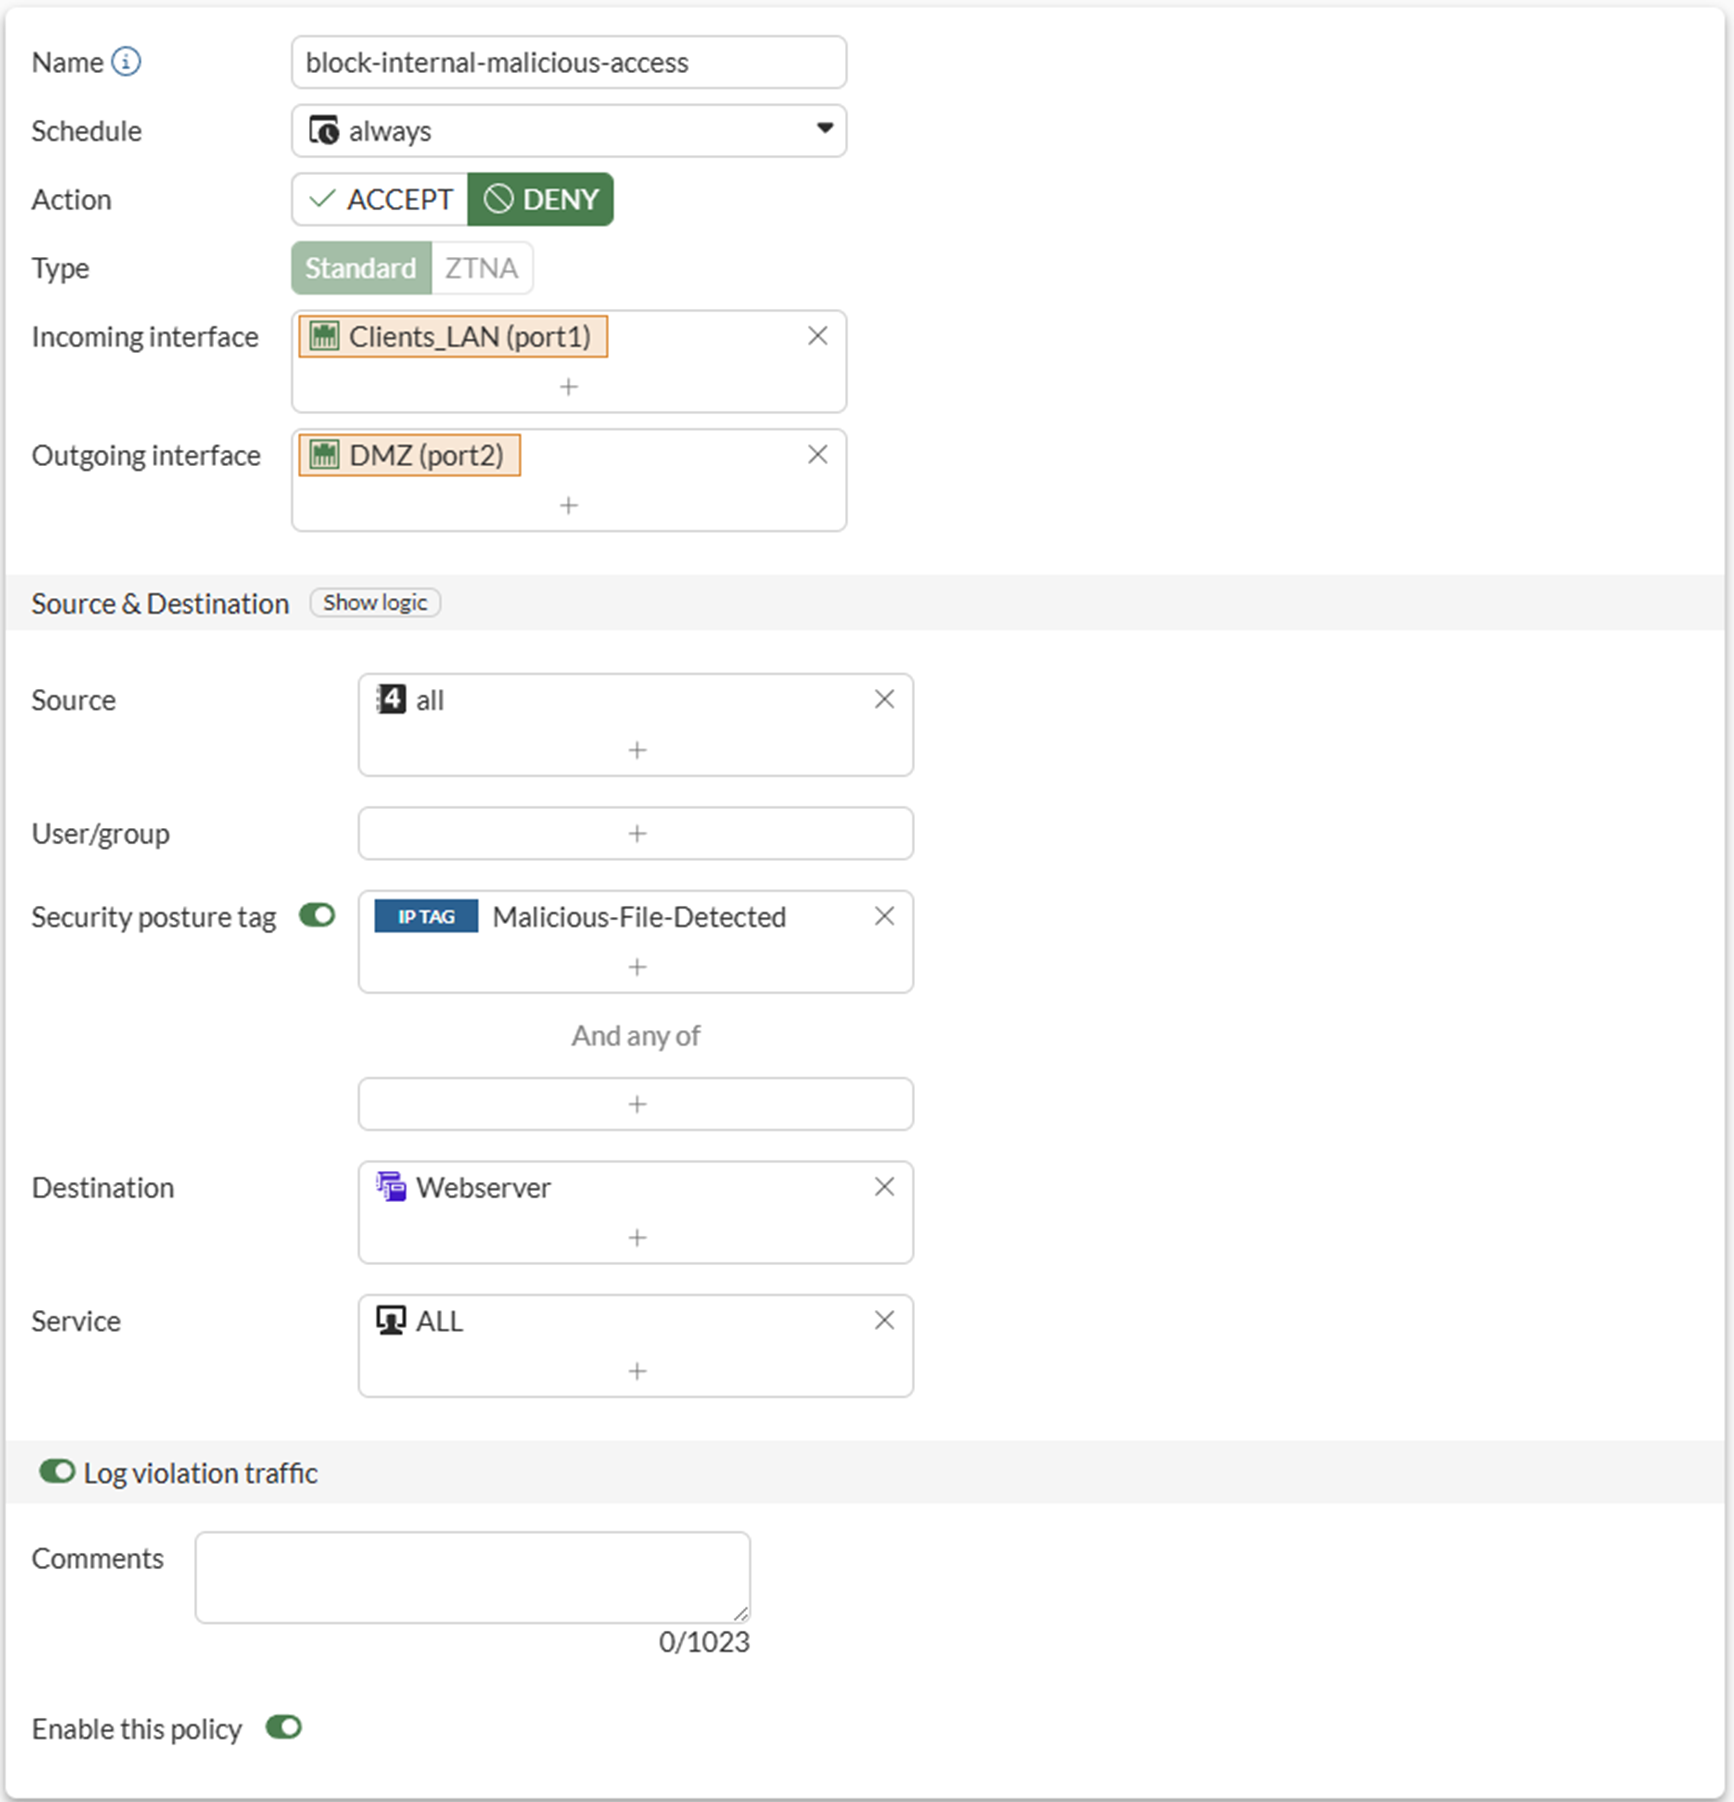Remove ALL from the Service field
Viewport: 1734px width, 1802px height.
coord(884,1321)
